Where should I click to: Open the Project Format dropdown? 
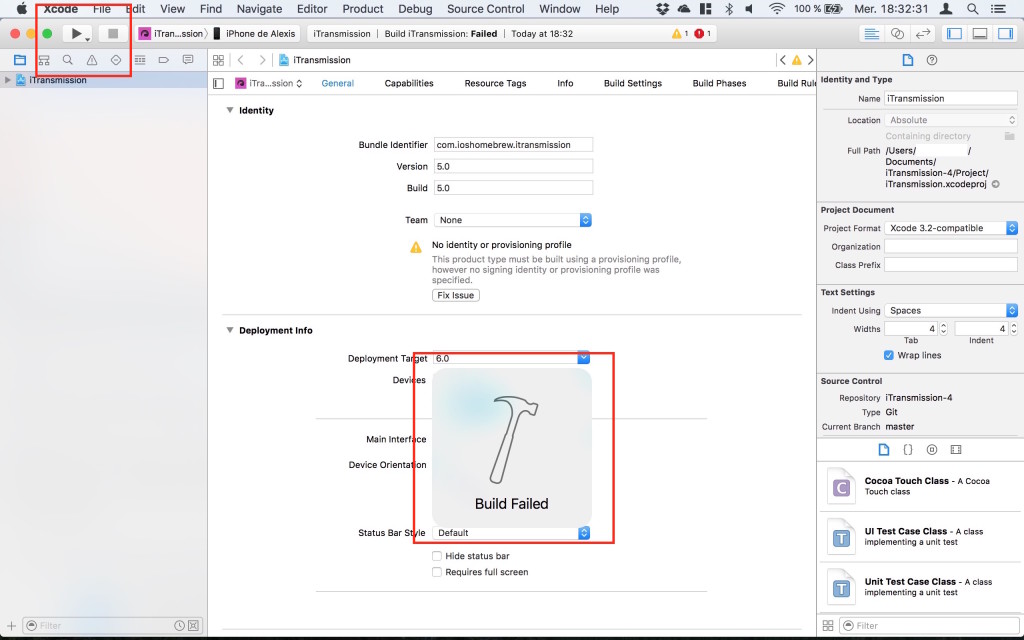point(951,228)
